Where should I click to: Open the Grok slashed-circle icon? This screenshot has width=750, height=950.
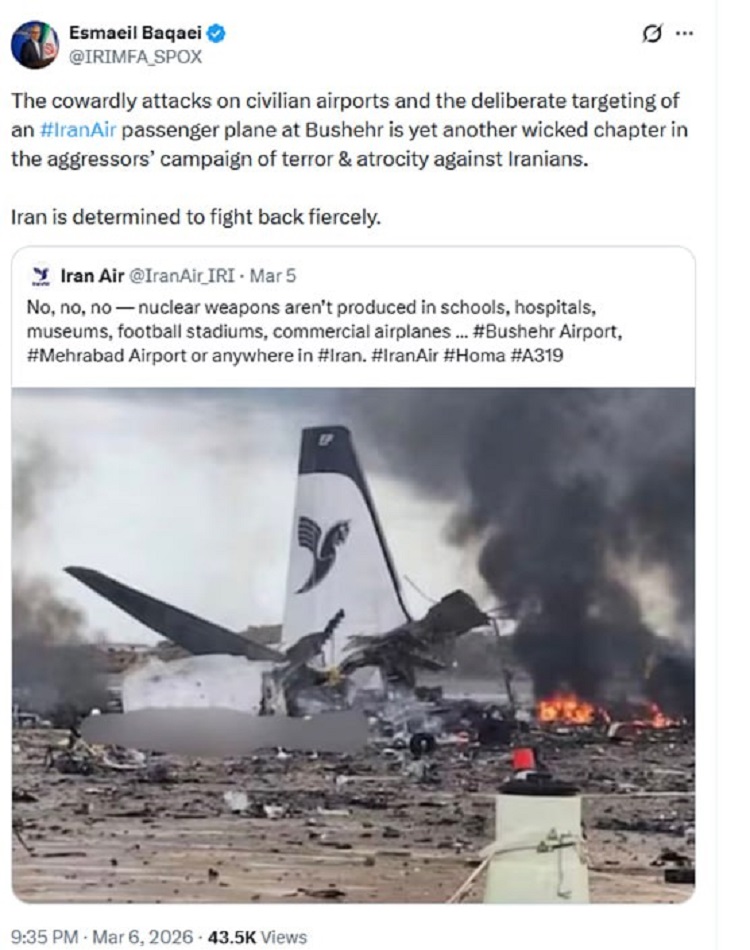(651, 33)
